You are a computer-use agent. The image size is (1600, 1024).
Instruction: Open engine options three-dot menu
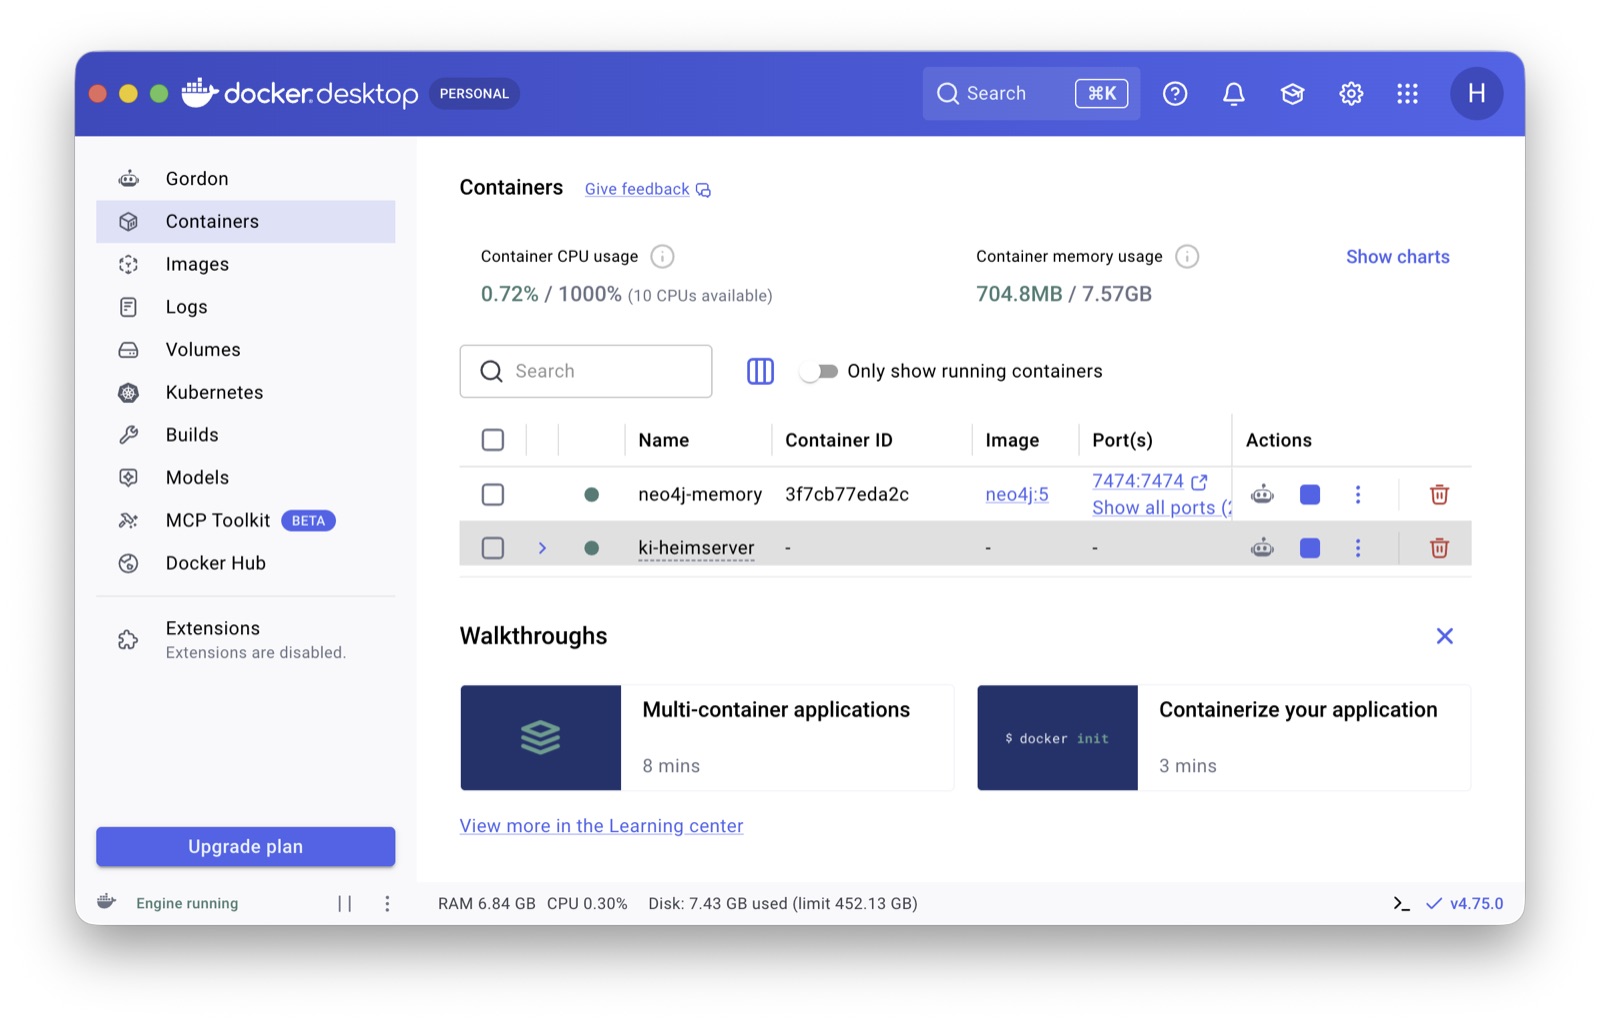tap(387, 904)
